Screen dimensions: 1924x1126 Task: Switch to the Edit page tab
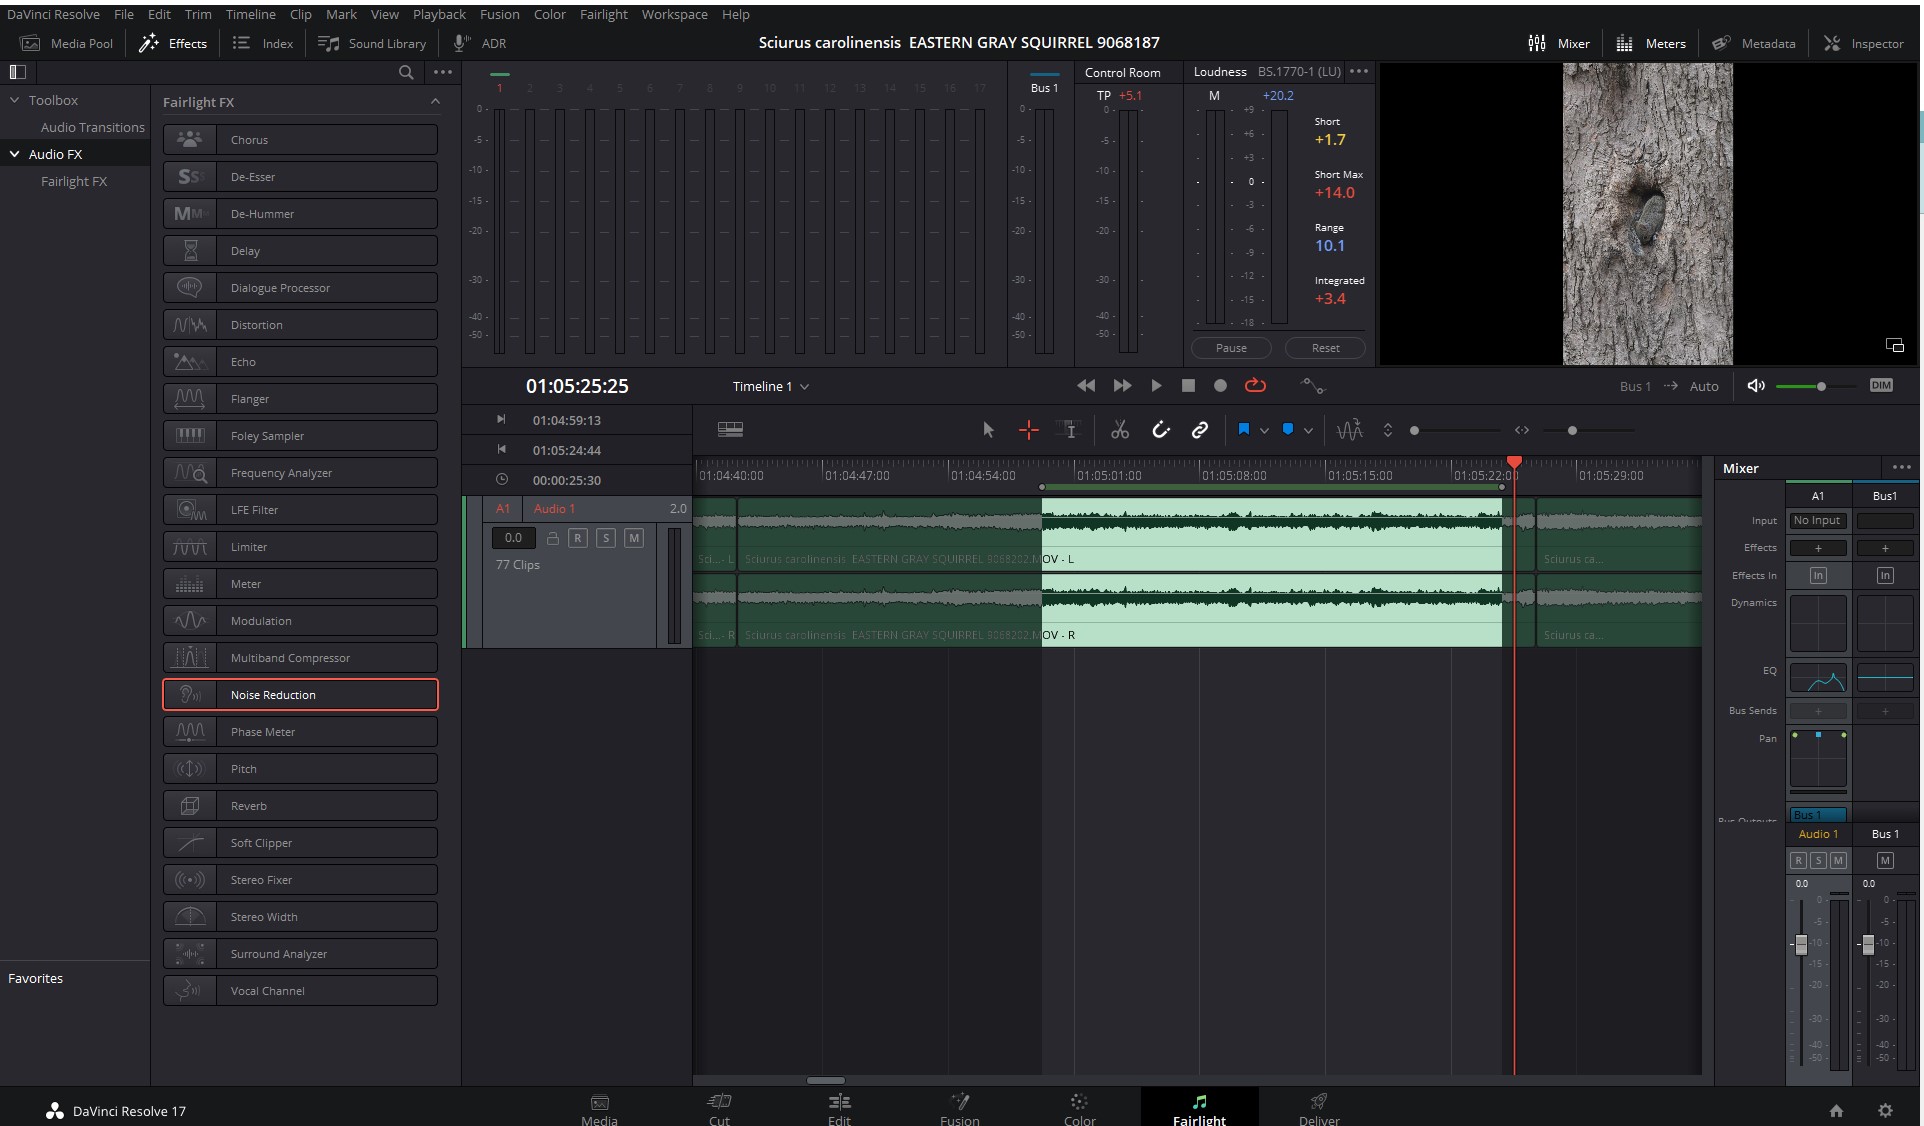tap(839, 1108)
